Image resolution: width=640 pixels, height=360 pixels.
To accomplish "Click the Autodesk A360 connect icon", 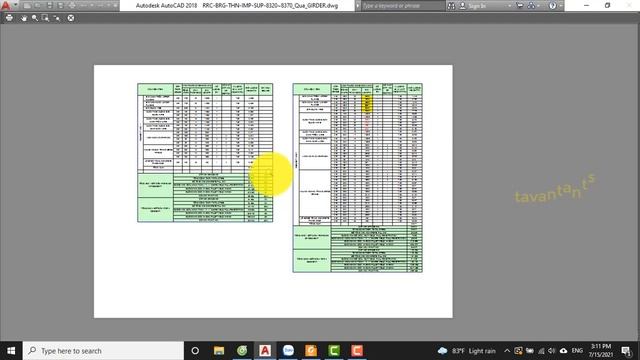I will coord(531,6).
